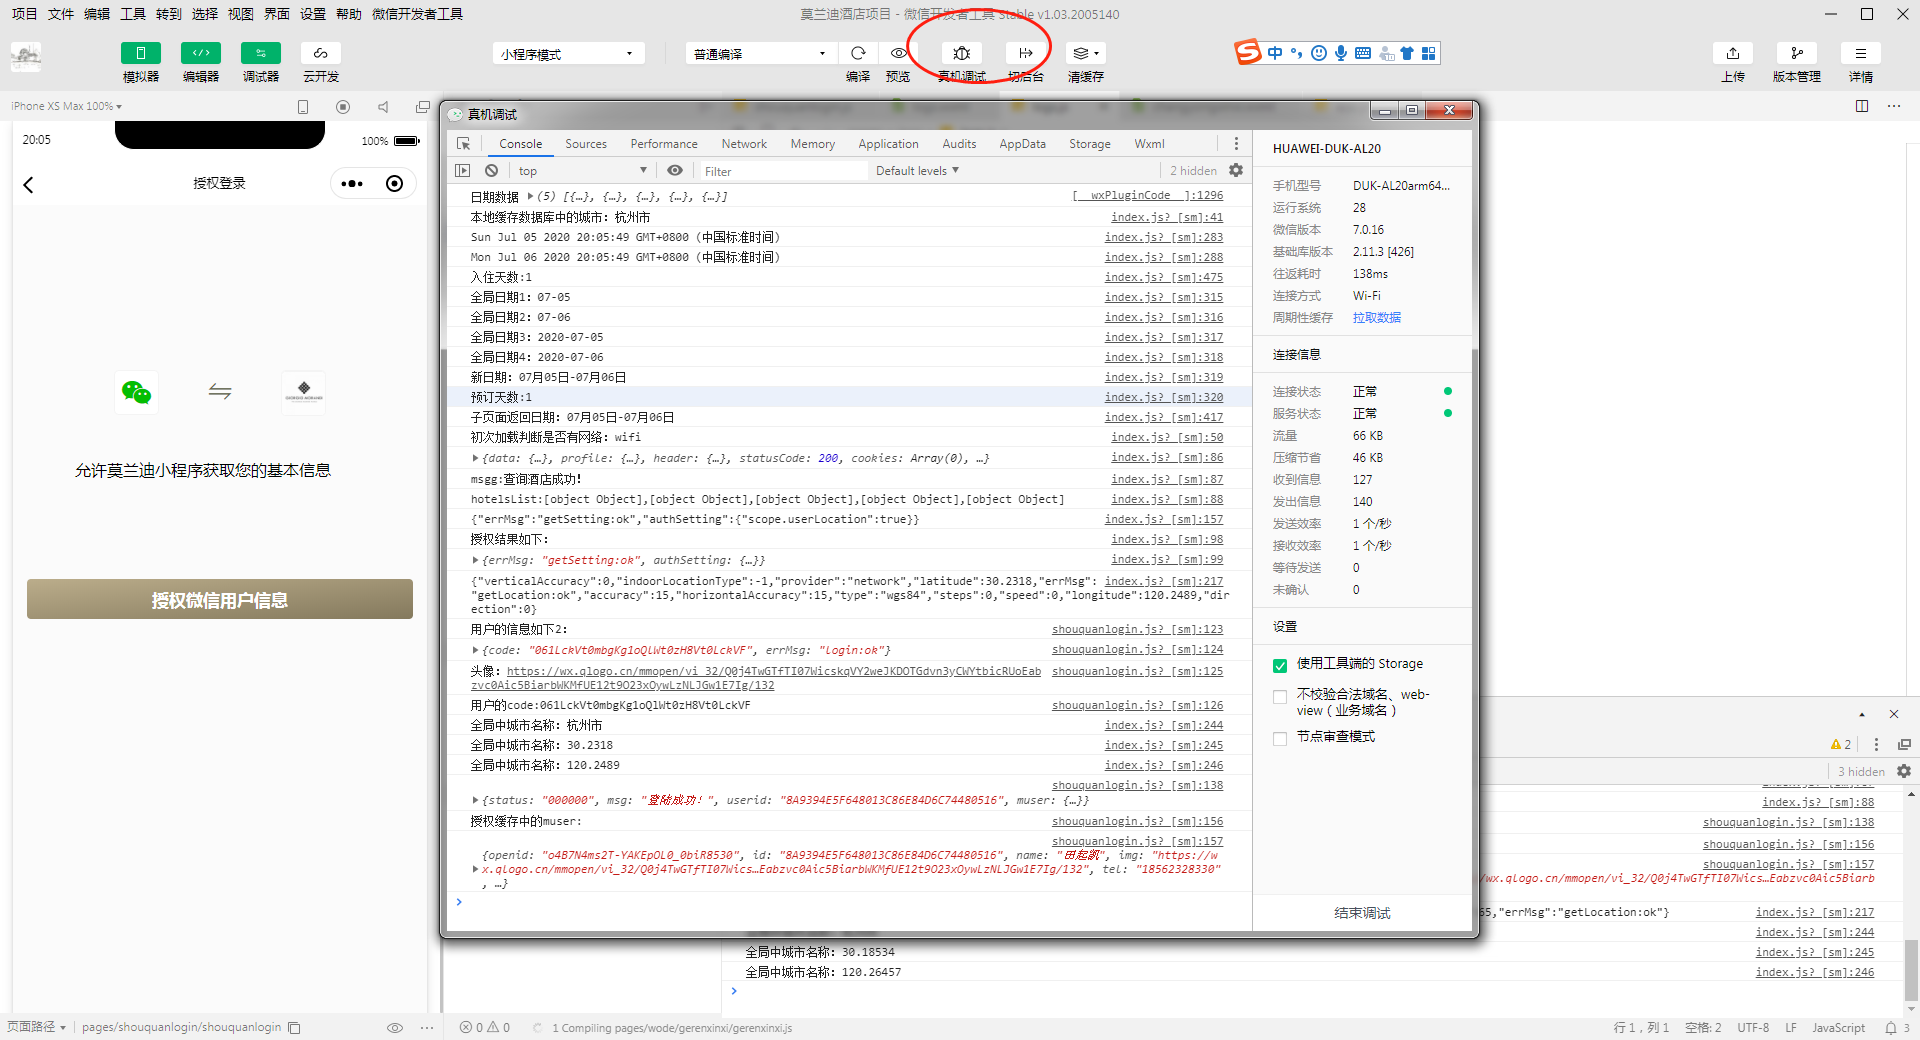Open the mini program three-dot capsule menu
This screenshot has height=1040, width=1920.
point(352,184)
